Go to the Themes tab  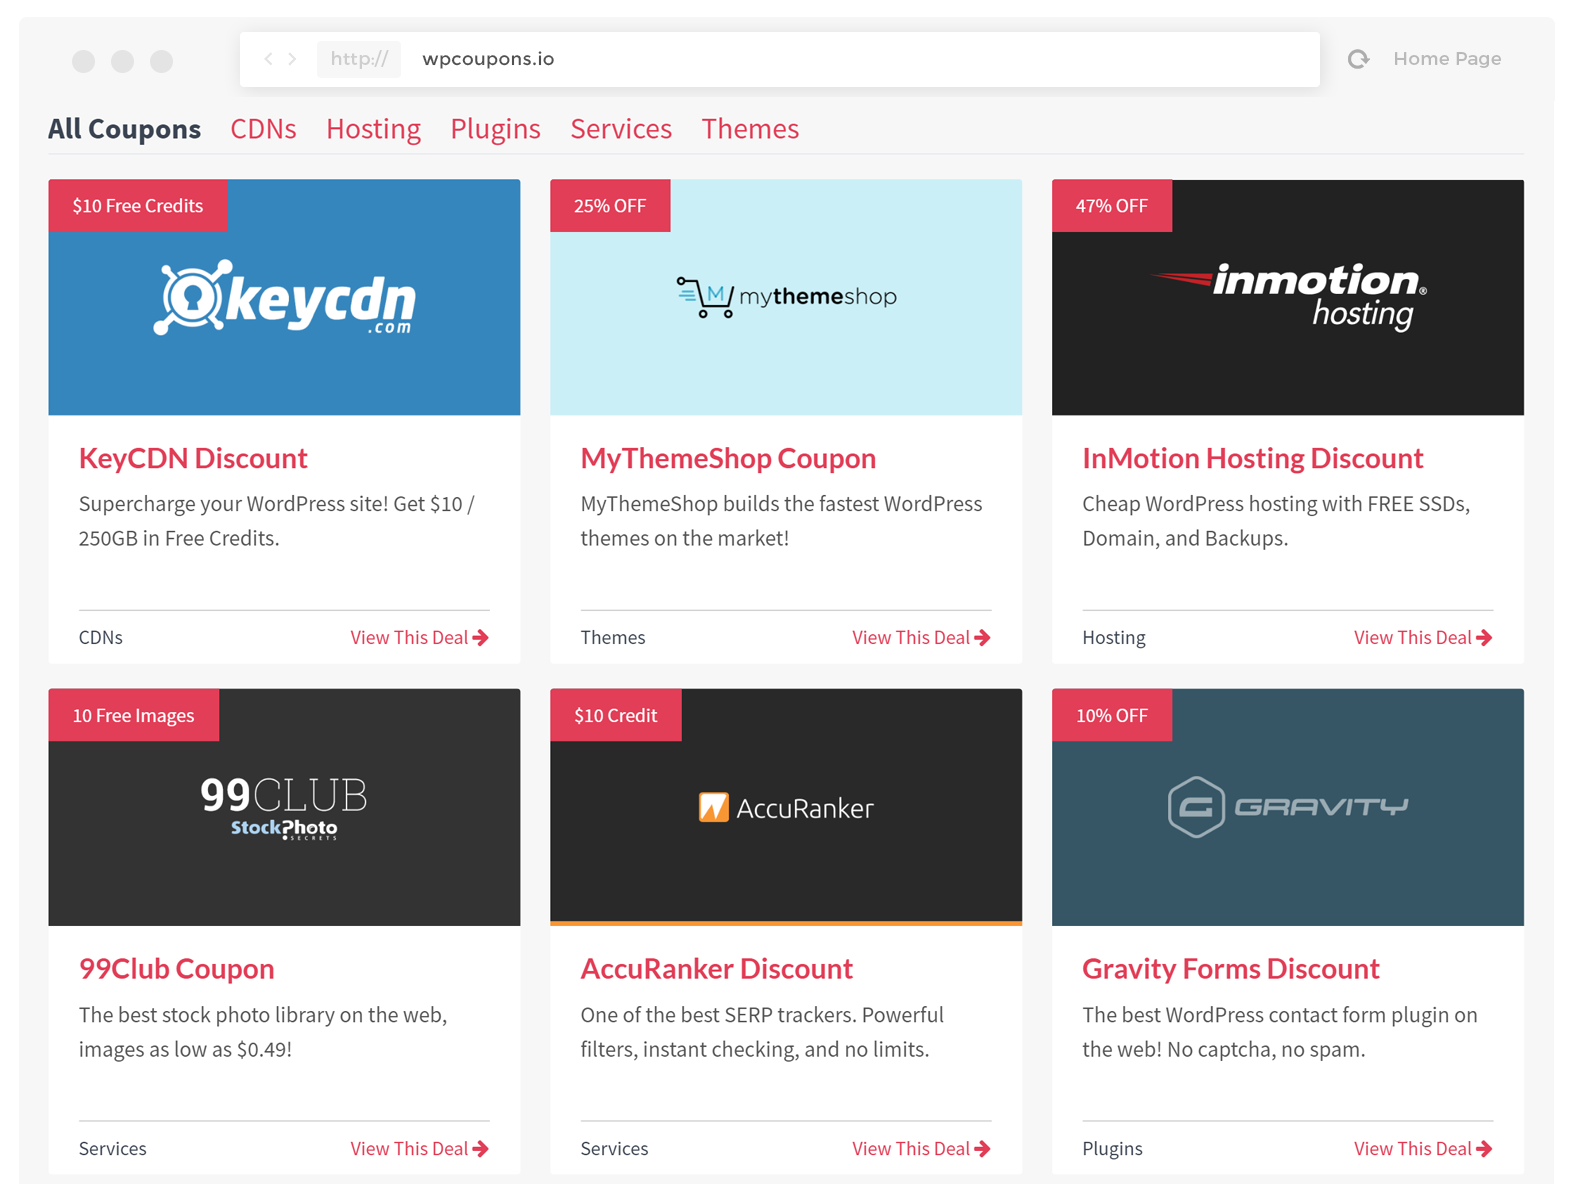[750, 129]
